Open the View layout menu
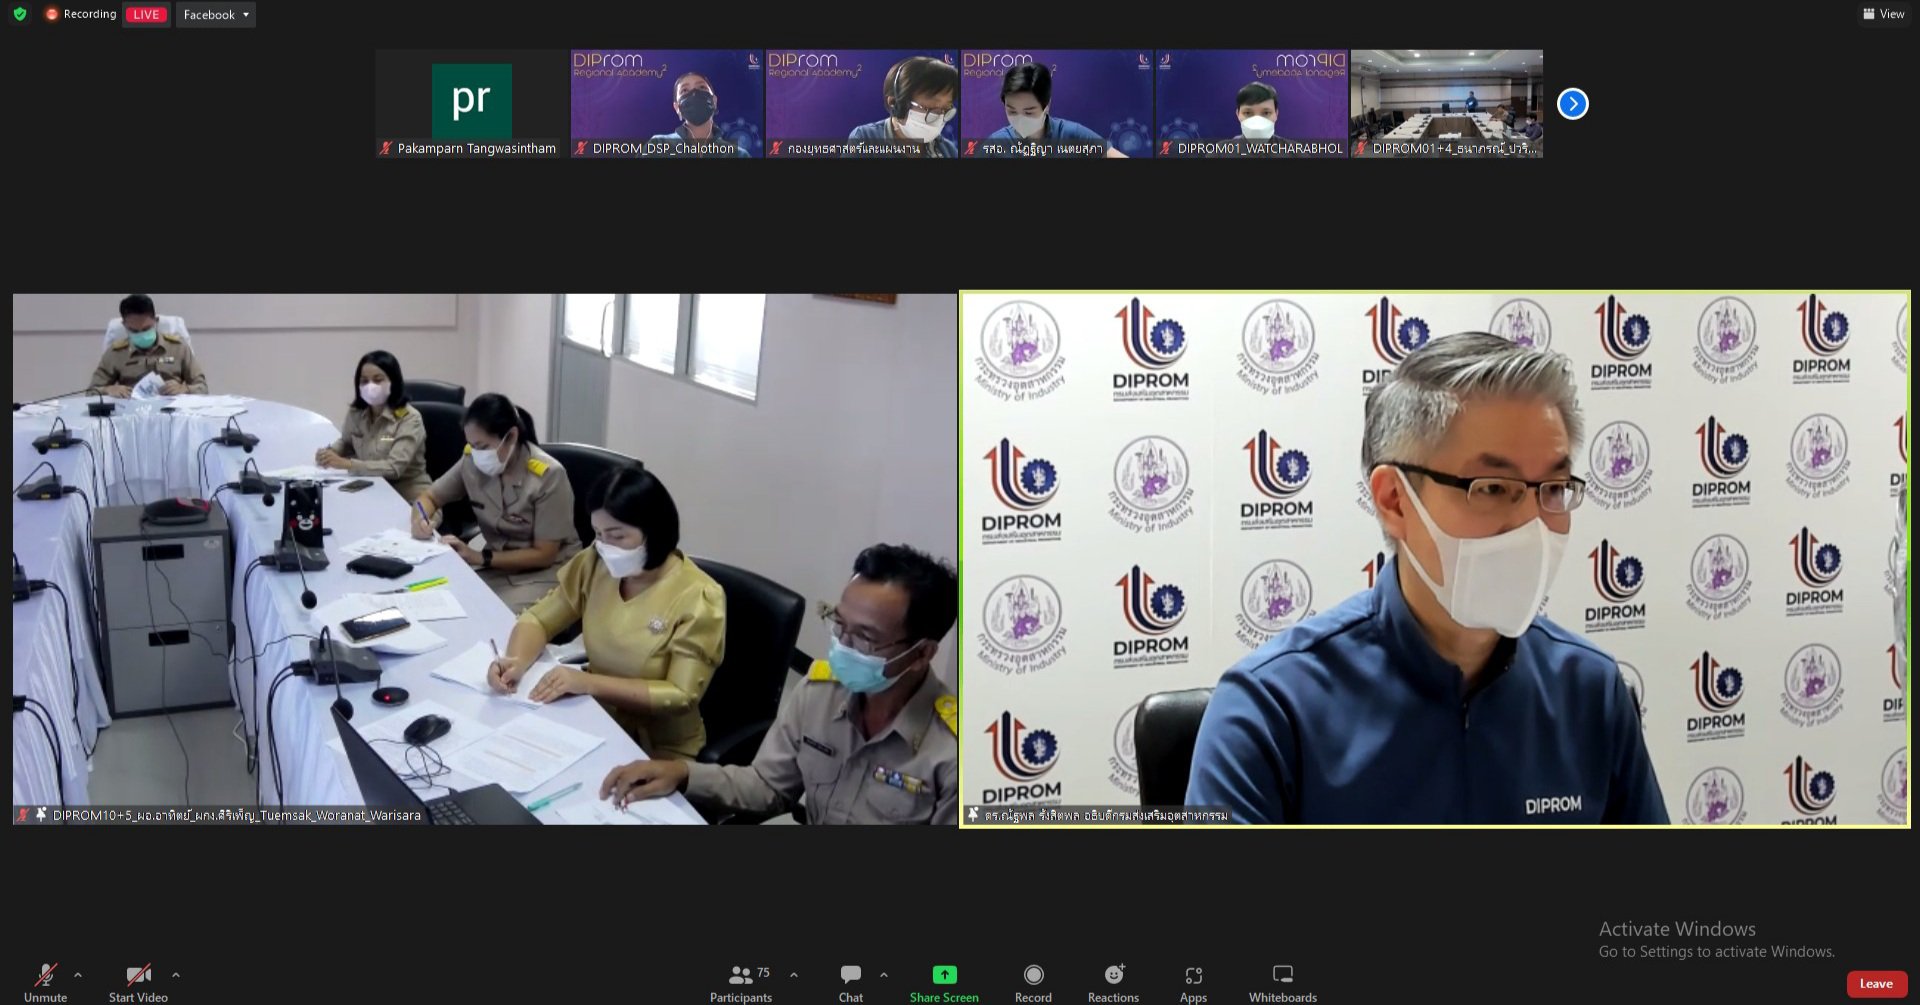Image resolution: width=1920 pixels, height=1005 pixels. [x=1884, y=14]
